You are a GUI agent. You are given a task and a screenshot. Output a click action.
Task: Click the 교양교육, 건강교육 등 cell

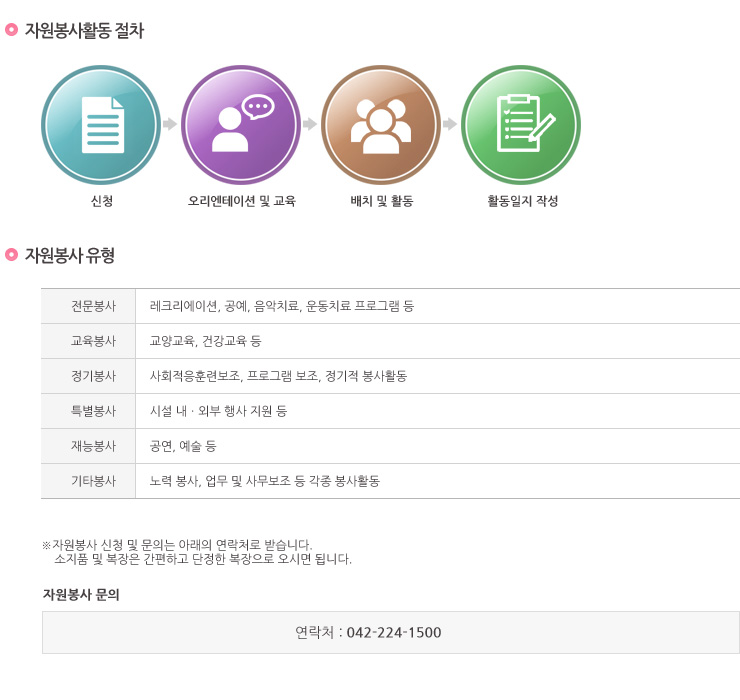[437, 341]
